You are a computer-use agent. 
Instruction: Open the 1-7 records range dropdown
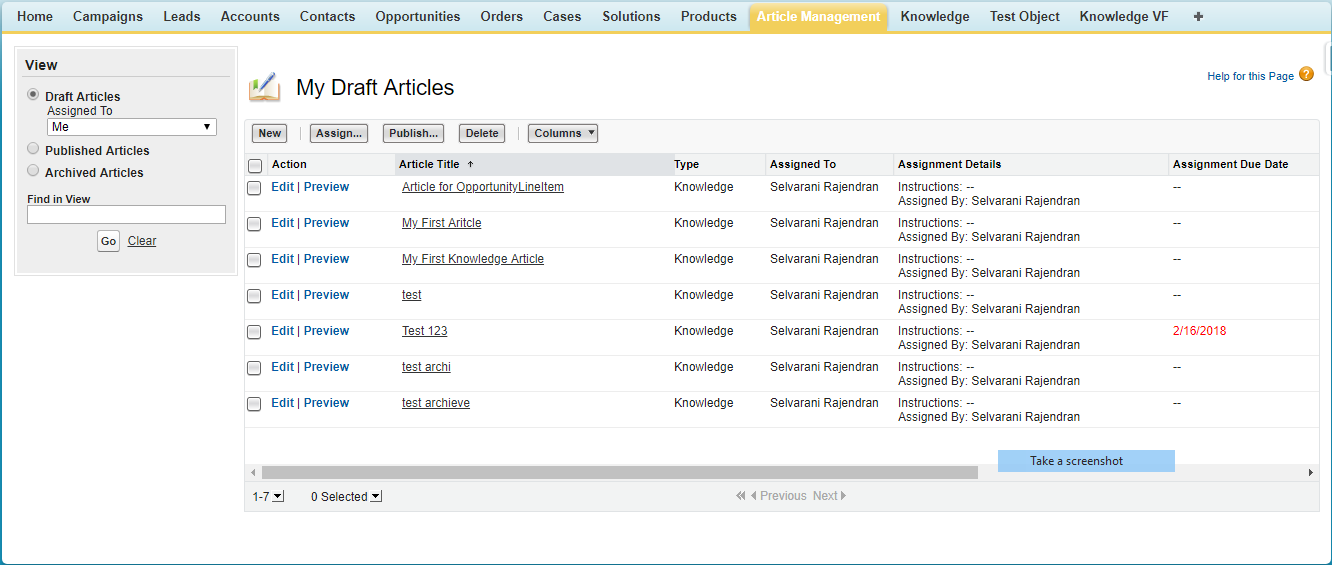point(278,497)
